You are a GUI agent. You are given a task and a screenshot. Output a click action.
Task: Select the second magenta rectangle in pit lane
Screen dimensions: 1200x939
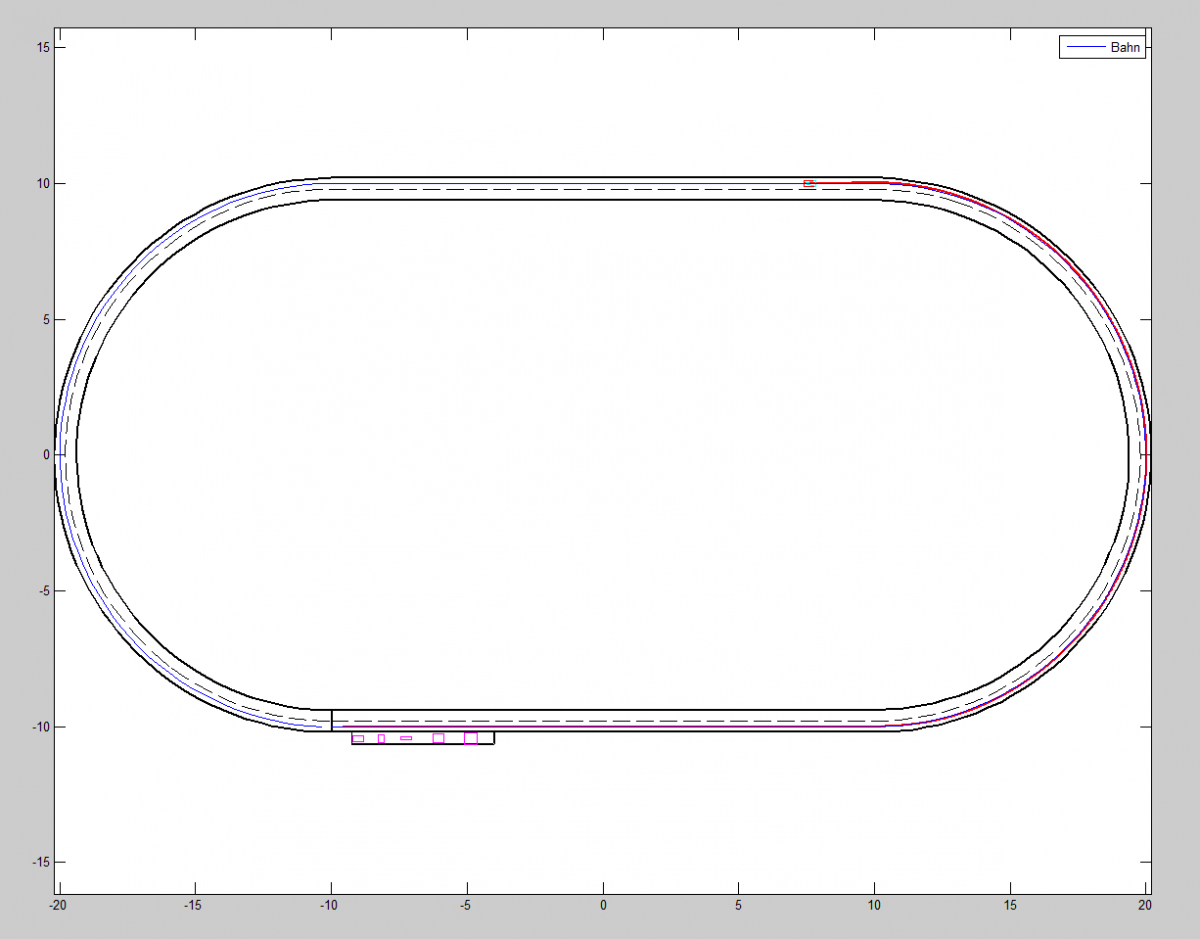click(381, 738)
